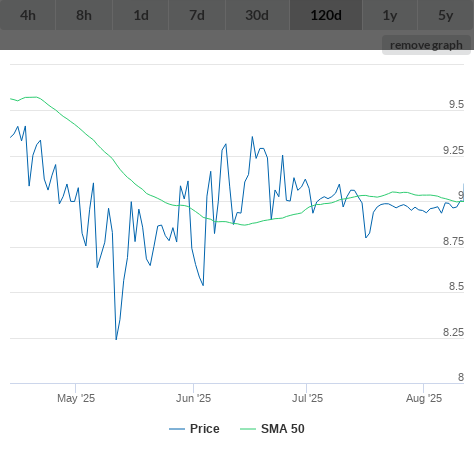Image resolution: width=474 pixels, height=455 pixels.
Task: Select the 4h time range tab
Action: pos(28,15)
